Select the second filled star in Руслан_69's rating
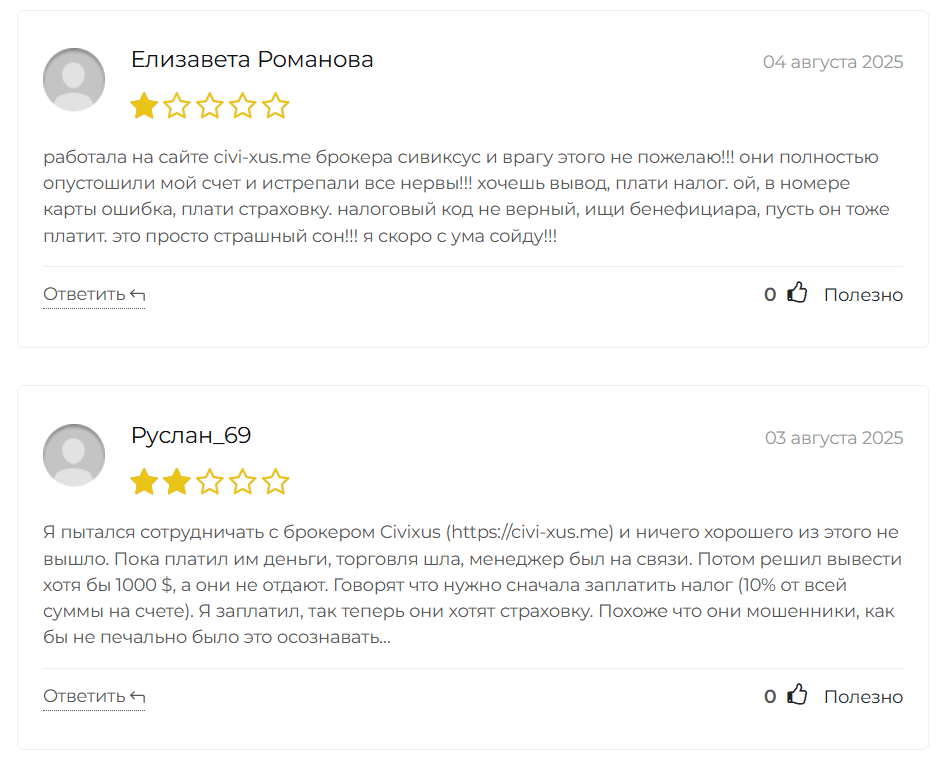Image resolution: width=946 pixels, height=765 pixels. tap(177, 481)
